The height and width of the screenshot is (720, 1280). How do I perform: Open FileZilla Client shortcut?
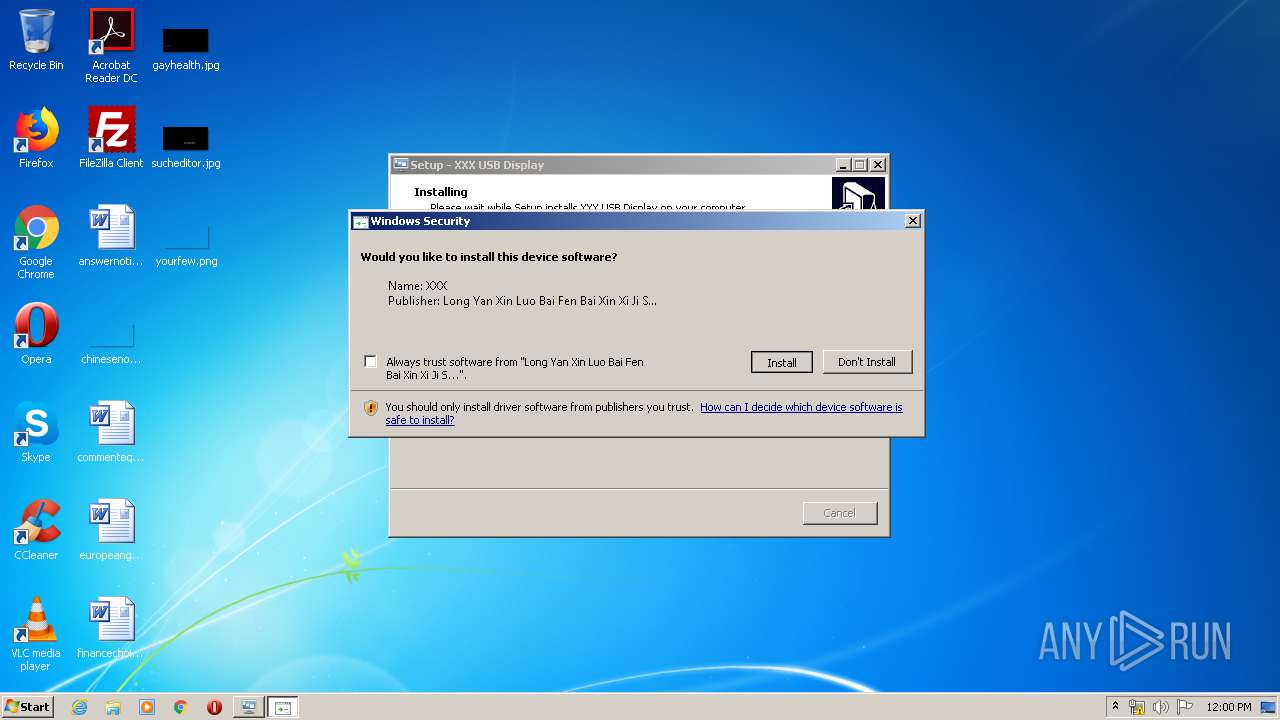111,138
